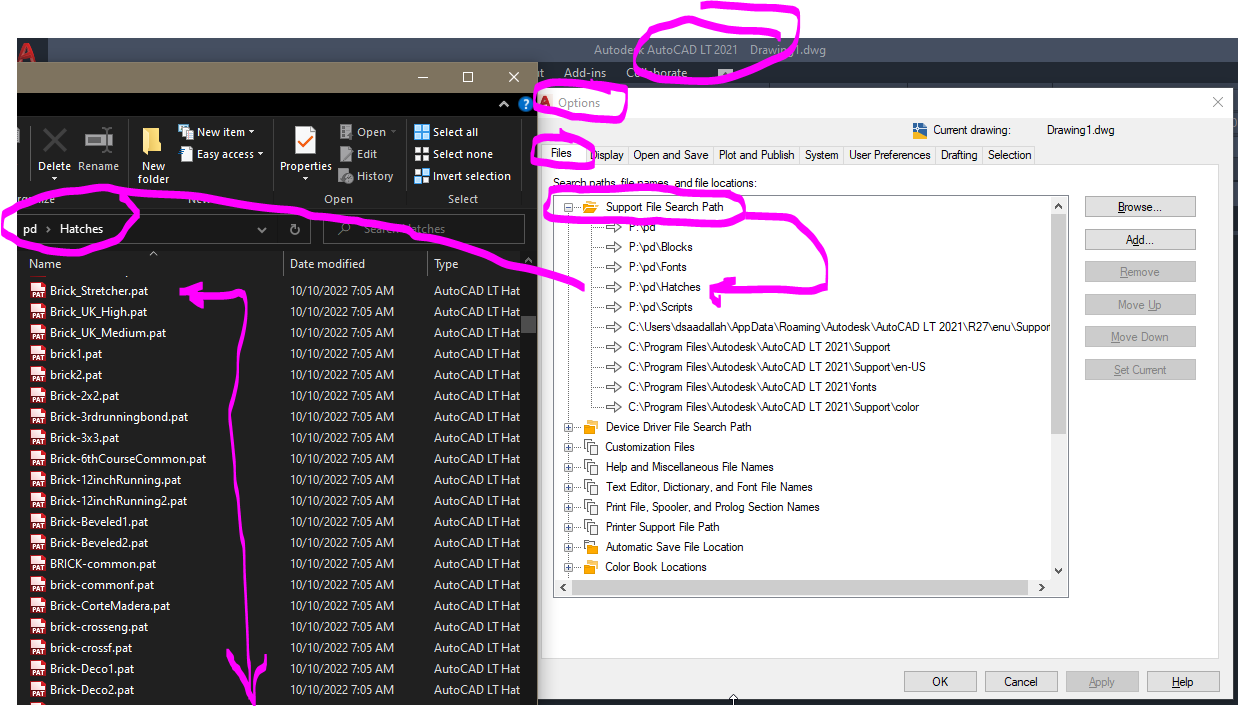Click the Brick-CorteMadera.pat file icon

38,606
